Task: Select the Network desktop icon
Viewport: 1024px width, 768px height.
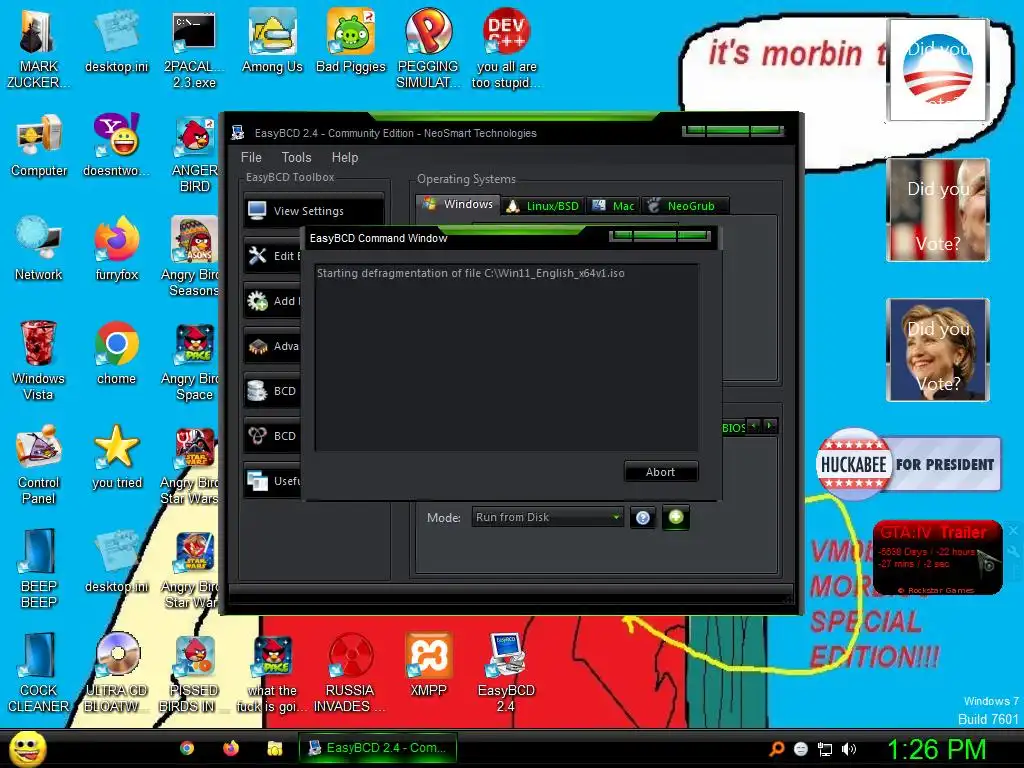Action: pos(39,249)
